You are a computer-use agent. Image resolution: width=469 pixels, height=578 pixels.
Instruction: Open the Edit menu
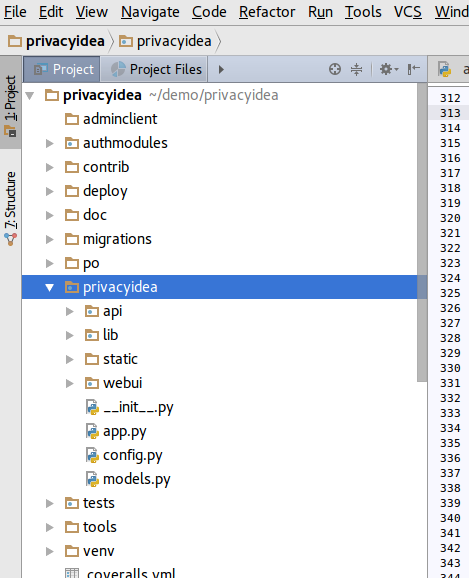pyautogui.click(x=51, y=12)
